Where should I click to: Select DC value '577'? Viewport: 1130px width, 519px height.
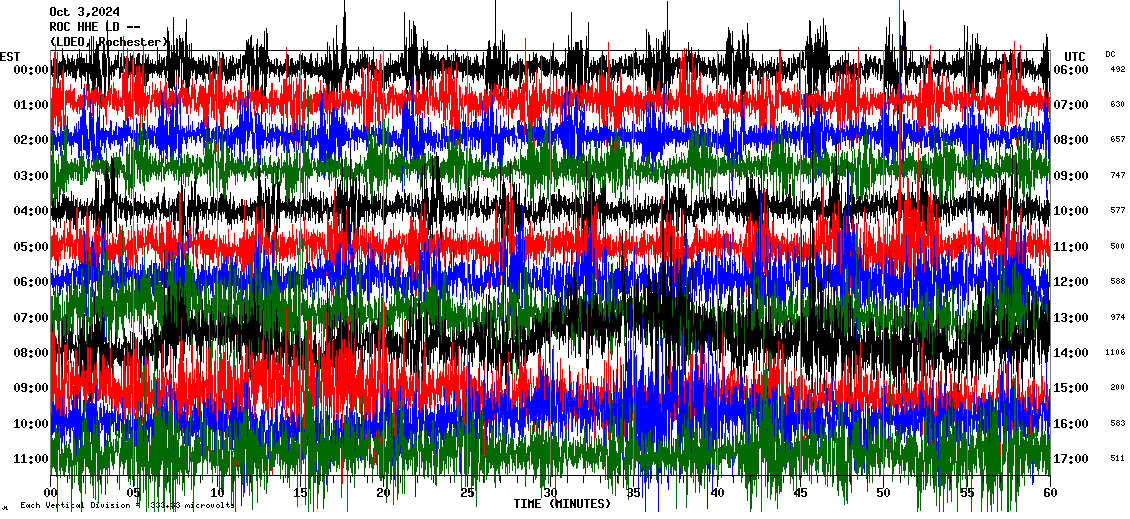1118,210
